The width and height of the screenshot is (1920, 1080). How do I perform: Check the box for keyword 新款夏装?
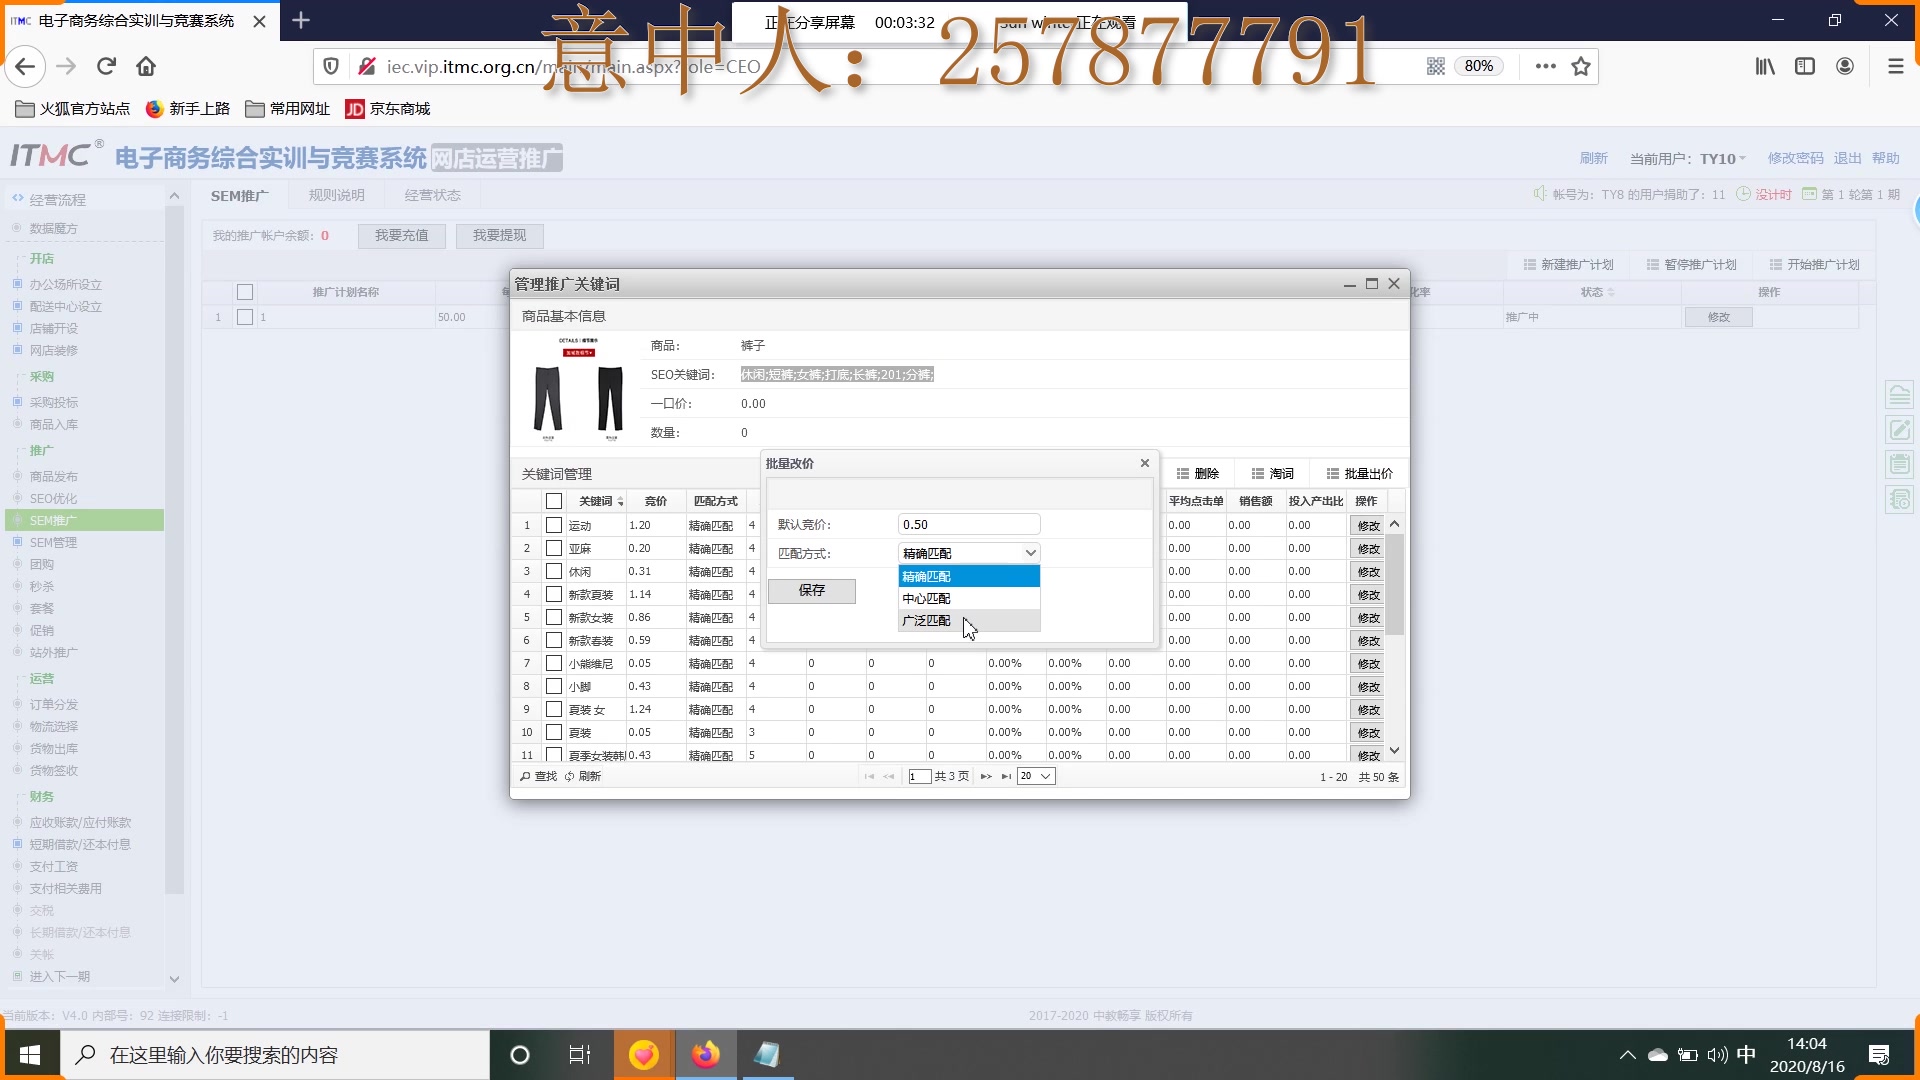tap(554, 594)
